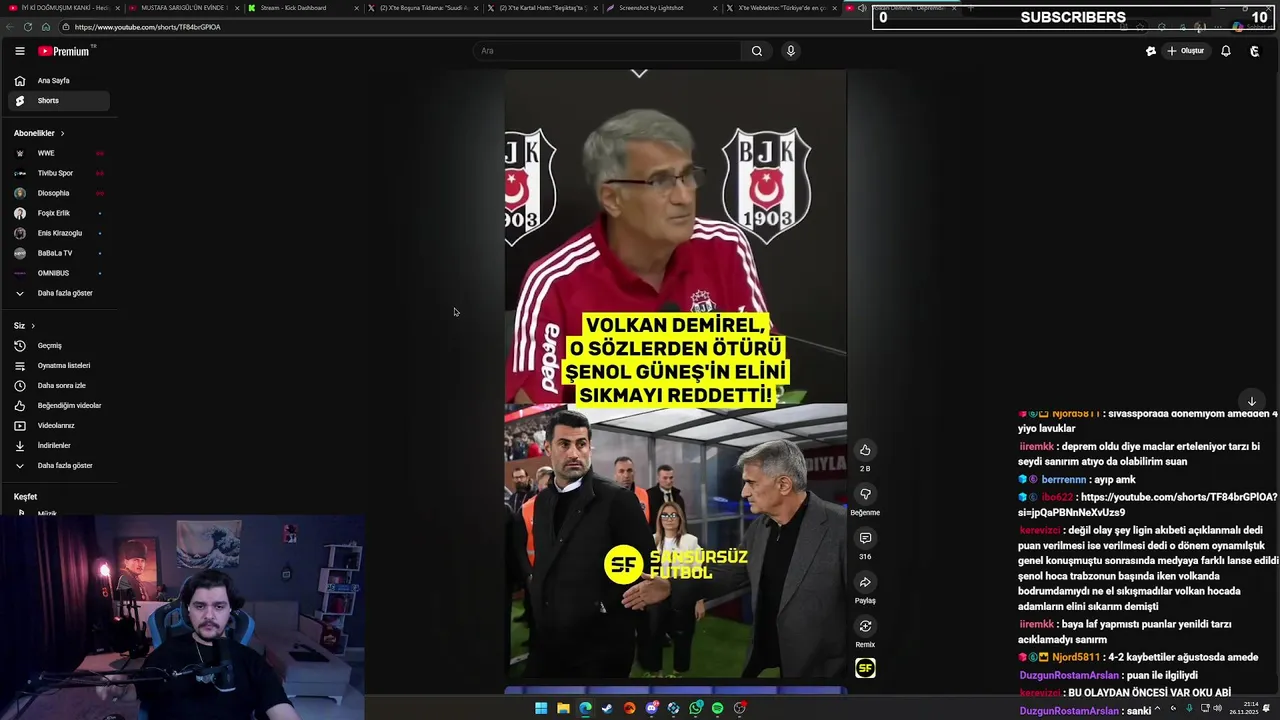The height and width of the screenshot is (720, 1280).
Task: Open ibo622's YouTube shorts link in chat
Action: pos(1148,504)
